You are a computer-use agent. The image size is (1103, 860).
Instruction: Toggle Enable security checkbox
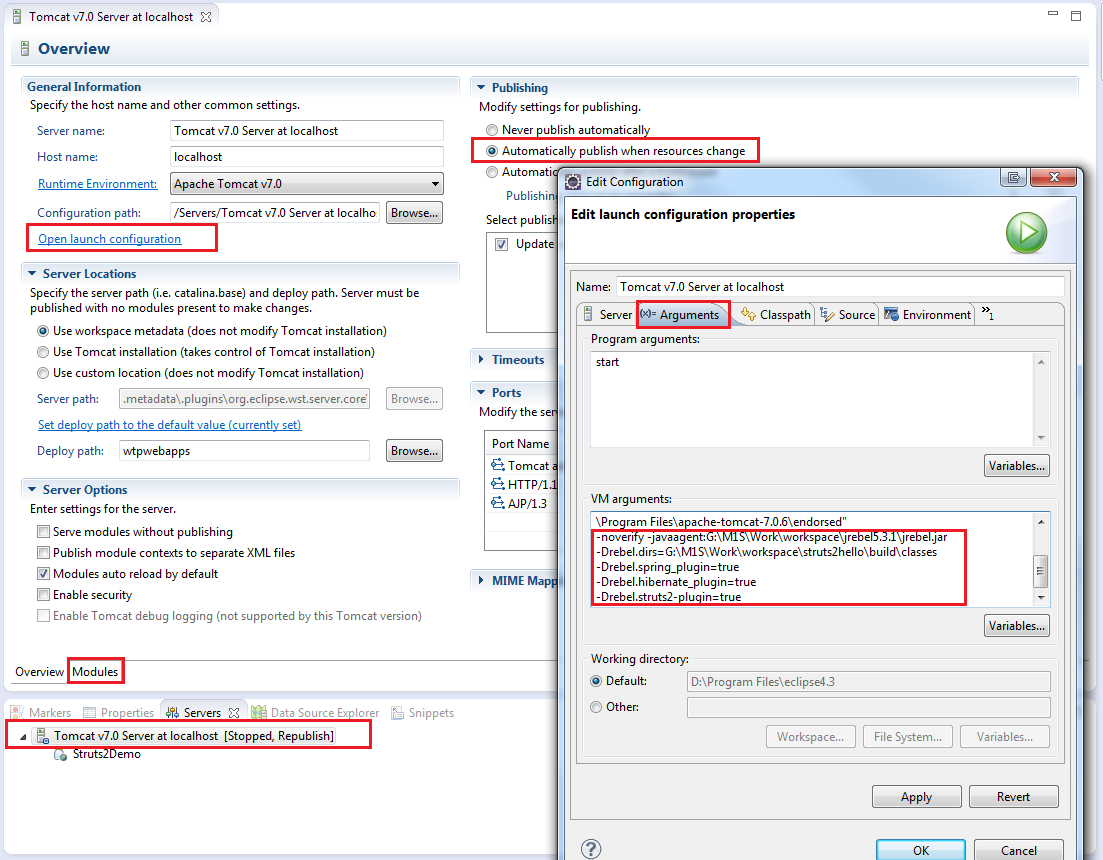[x=44, y=596]
